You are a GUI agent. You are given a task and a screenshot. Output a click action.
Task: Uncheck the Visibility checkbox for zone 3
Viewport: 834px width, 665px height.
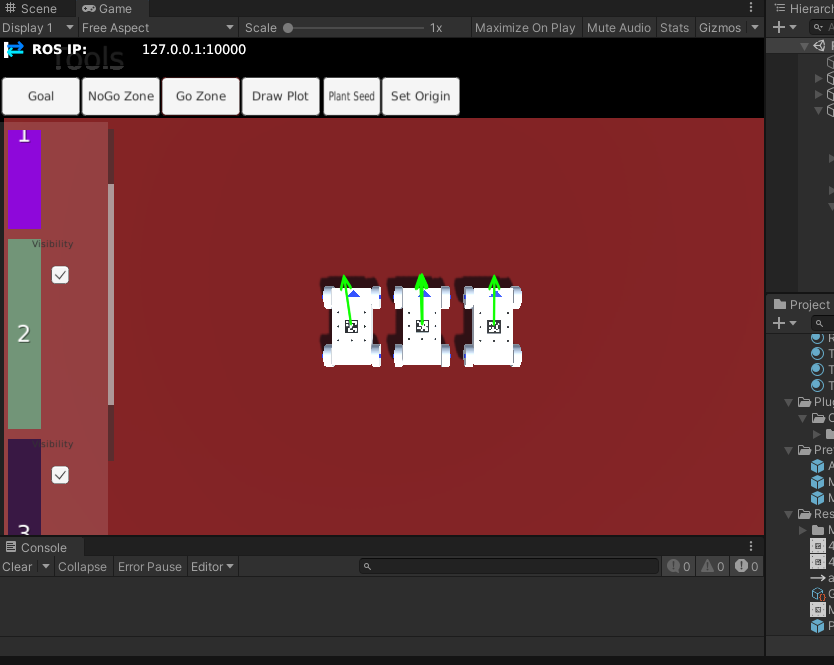coord(60,474)
